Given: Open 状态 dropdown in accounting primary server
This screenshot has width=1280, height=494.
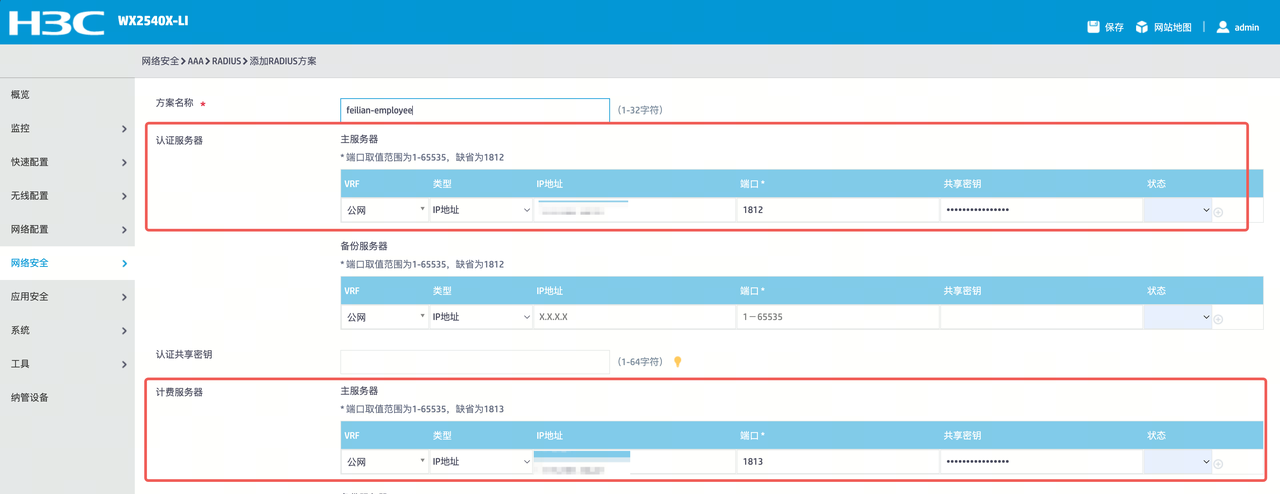Looking at the screenshot, I should (x=1177, y=462).
